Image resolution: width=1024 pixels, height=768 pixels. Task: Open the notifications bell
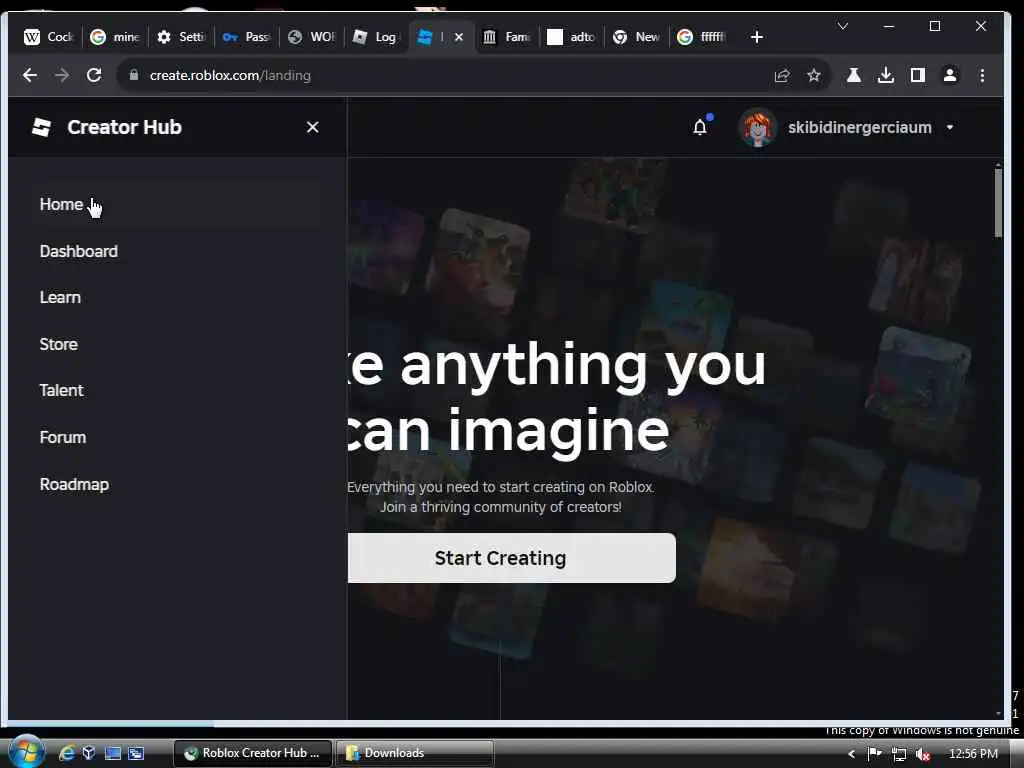[700, 127]
